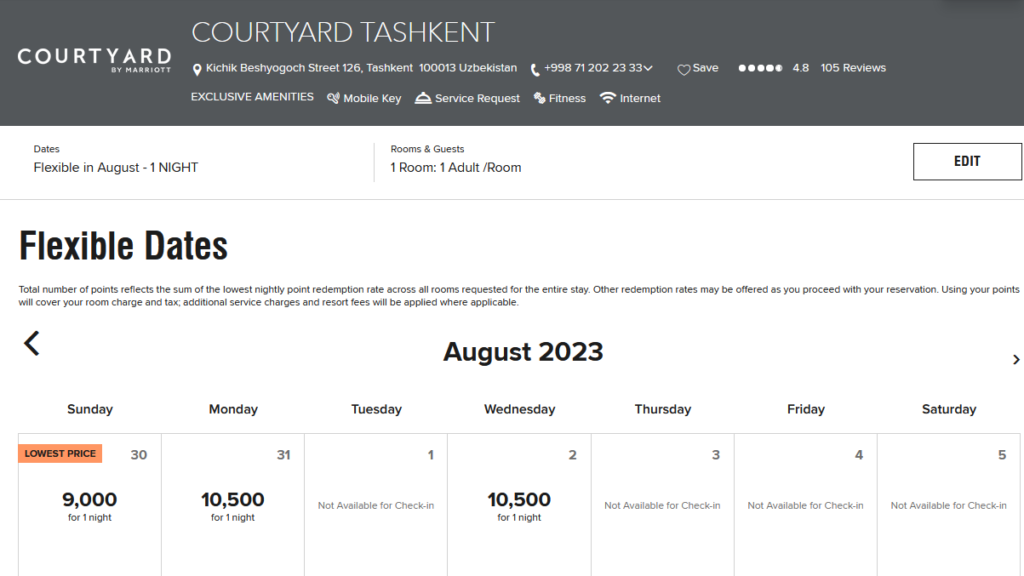Viewport: 1024px width, 576px height.
Task: Click the location pin icon beside the address
Action: (197, 69)
